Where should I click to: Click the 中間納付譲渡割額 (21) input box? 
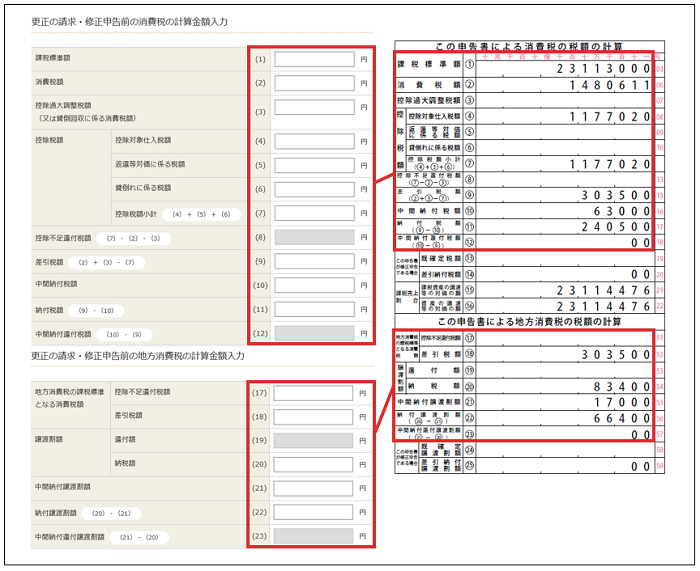(314, 488)
